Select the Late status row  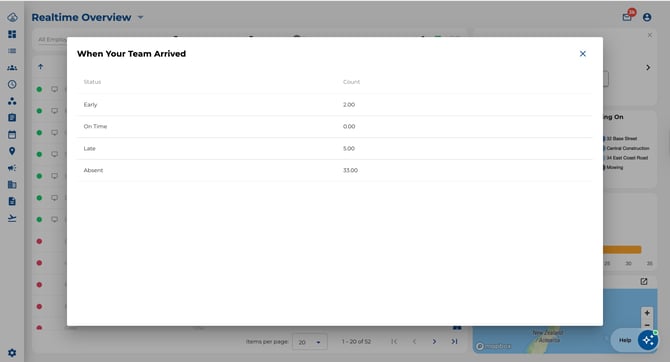coord(335,148)
